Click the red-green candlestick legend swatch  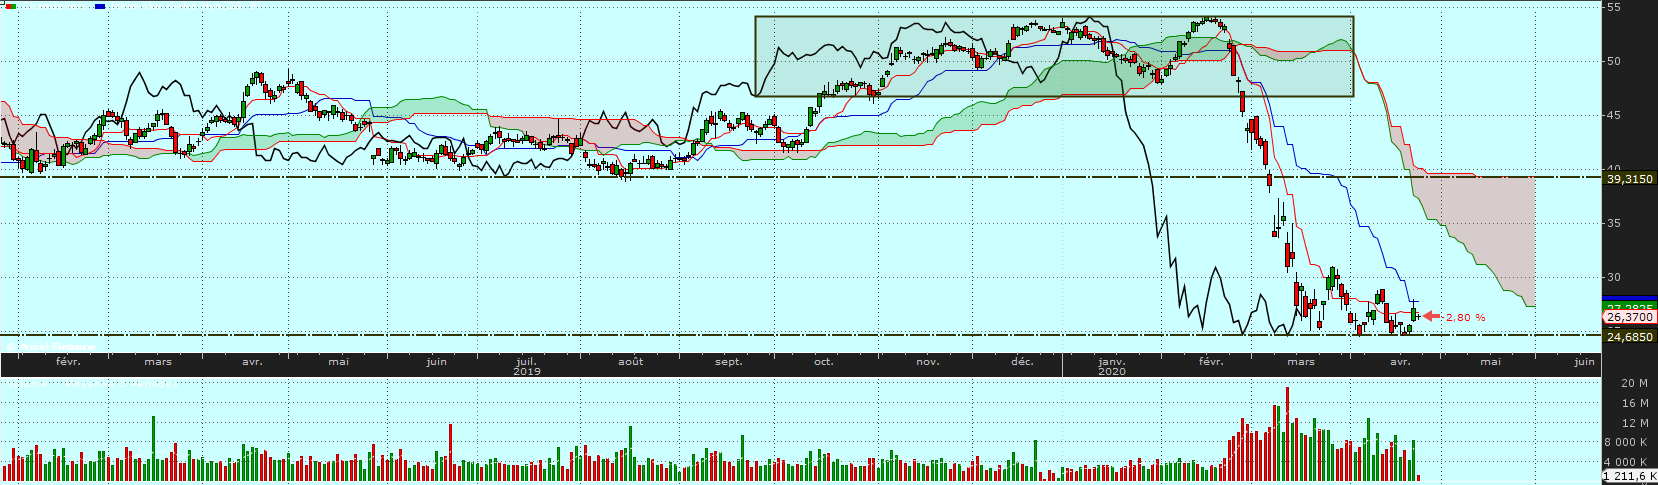tap(9, 5)
